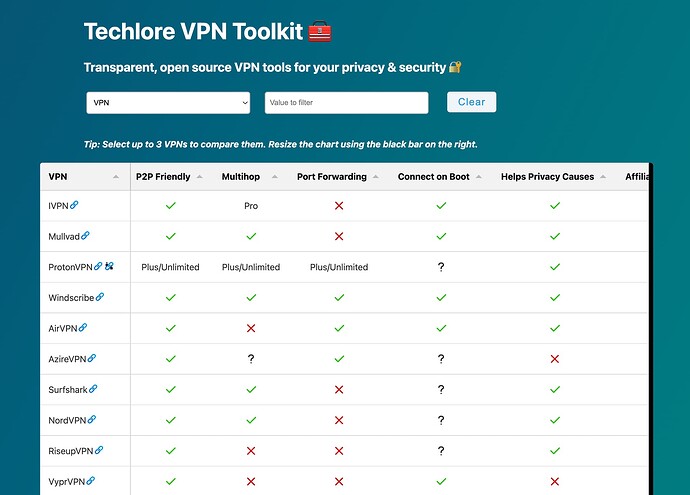Click the link icon beside Windscribe
Viewport: 690px width, 495px height.
[100, 298]
